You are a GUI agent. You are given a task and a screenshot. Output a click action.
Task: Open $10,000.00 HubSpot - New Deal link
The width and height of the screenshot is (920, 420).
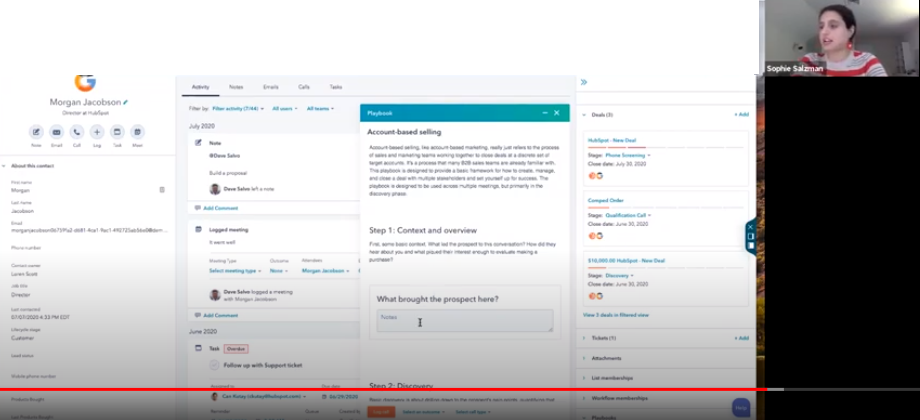626,260
